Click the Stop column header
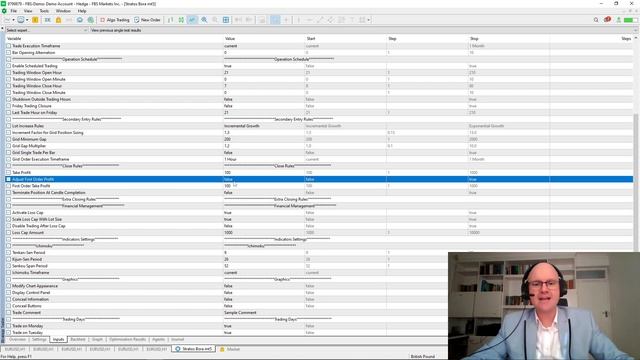The height and width of the screenshot is (360, 640). pyautogui.click(x=474, y=38)
